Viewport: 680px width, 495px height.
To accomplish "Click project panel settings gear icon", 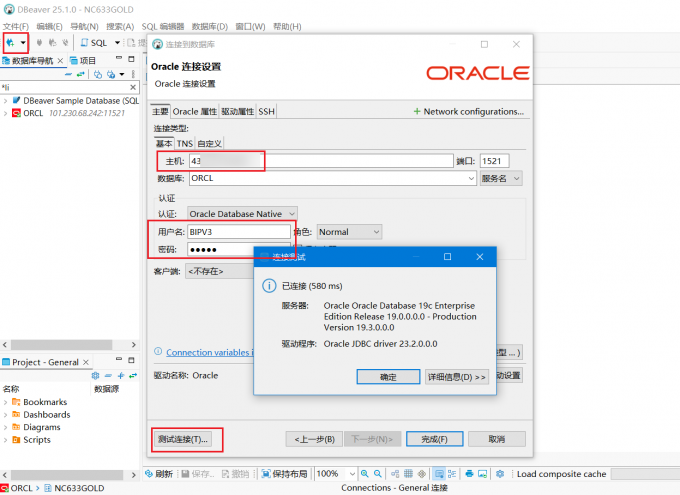I will point(95,376).
